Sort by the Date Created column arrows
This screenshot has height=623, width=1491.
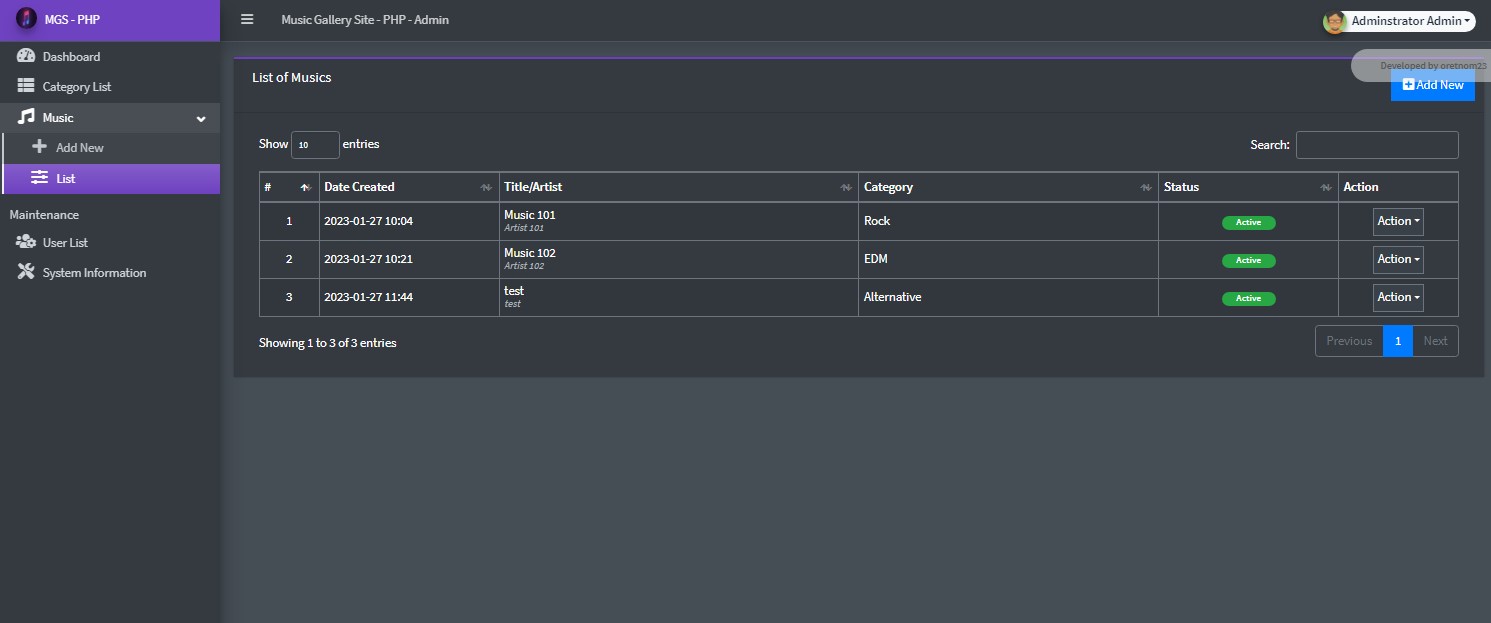486,187
